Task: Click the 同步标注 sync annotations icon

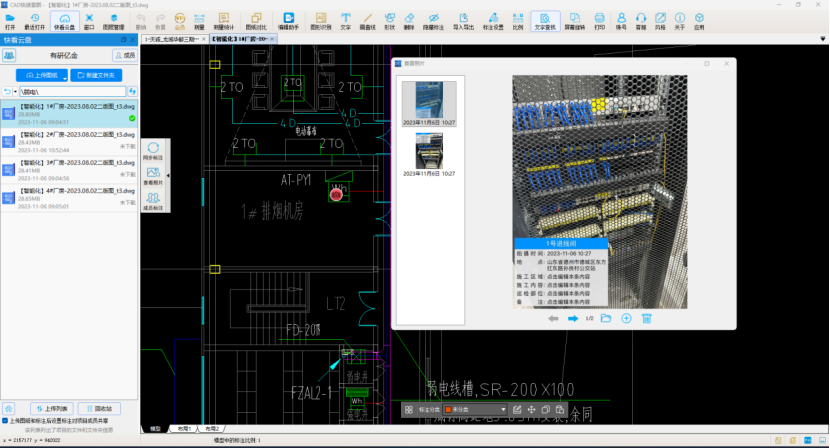Action: [153, 152]
